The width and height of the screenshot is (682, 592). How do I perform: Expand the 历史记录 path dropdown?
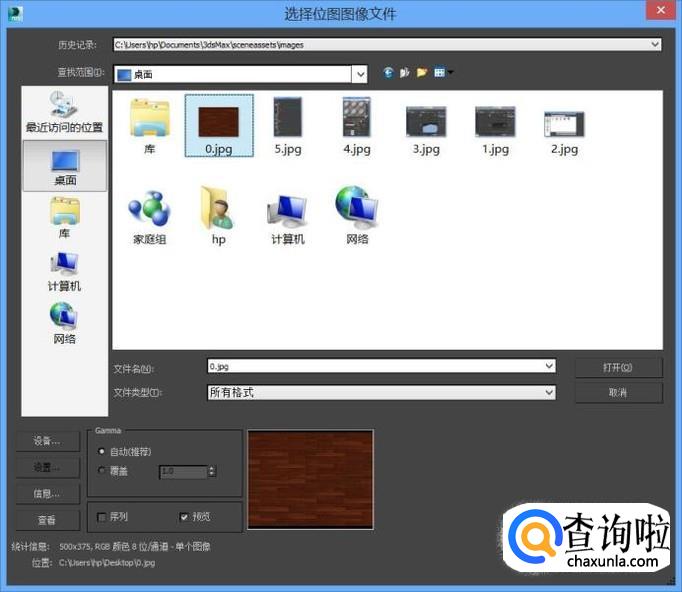click(655, 44)
